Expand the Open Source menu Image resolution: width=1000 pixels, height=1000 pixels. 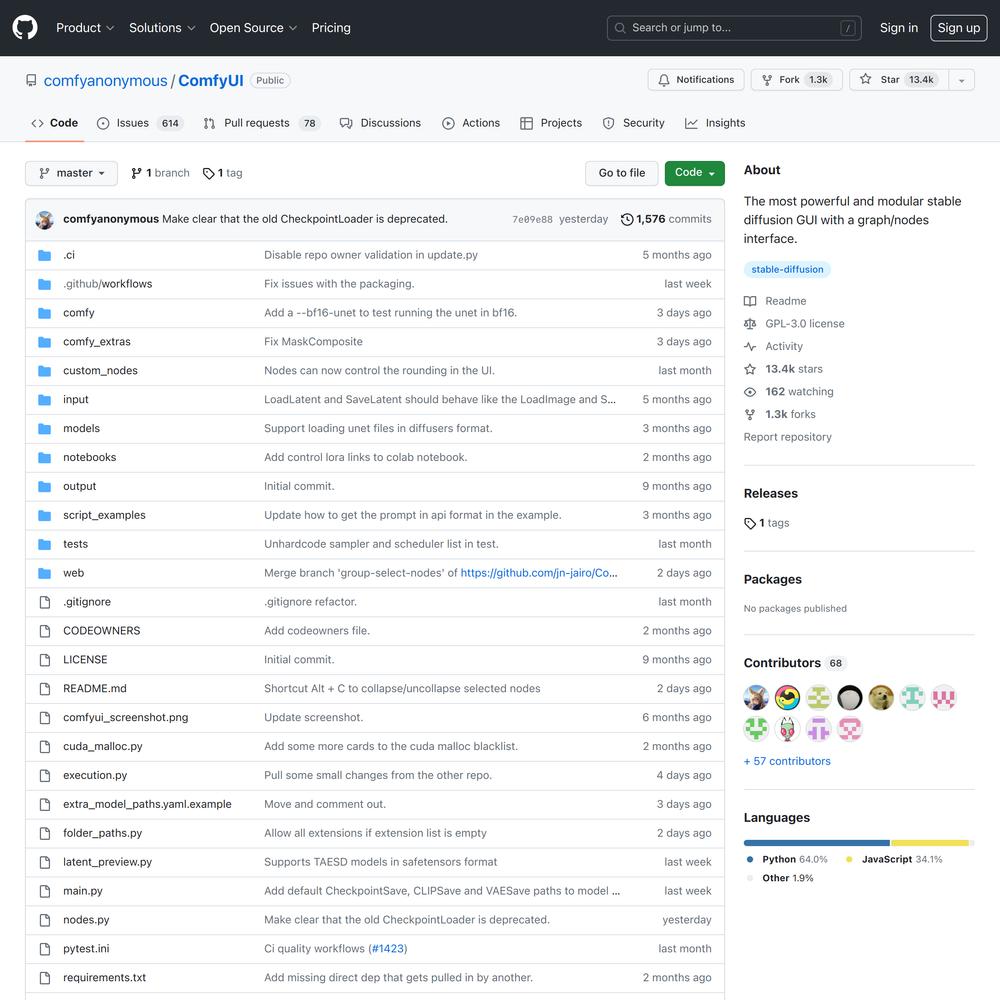point(253,28)
